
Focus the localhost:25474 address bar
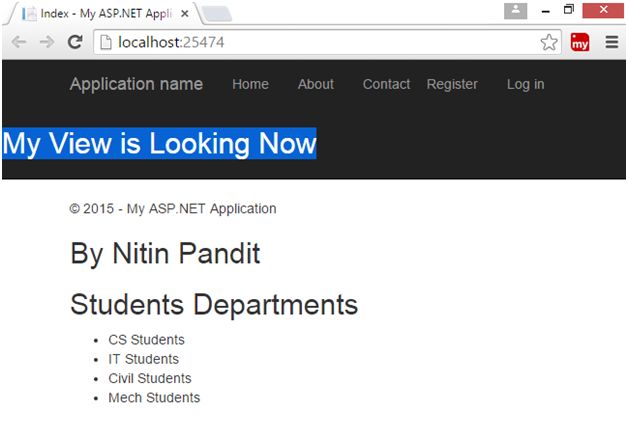coord(320,42)
